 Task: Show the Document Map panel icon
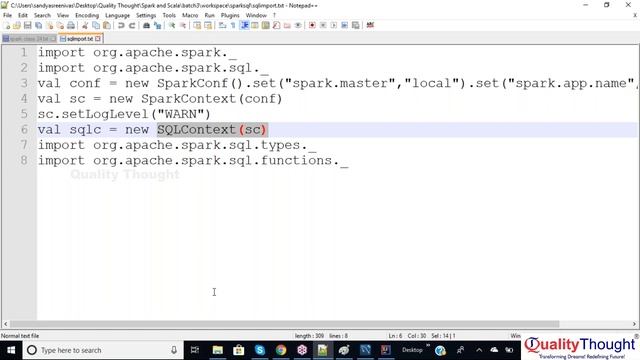point(266,25)
